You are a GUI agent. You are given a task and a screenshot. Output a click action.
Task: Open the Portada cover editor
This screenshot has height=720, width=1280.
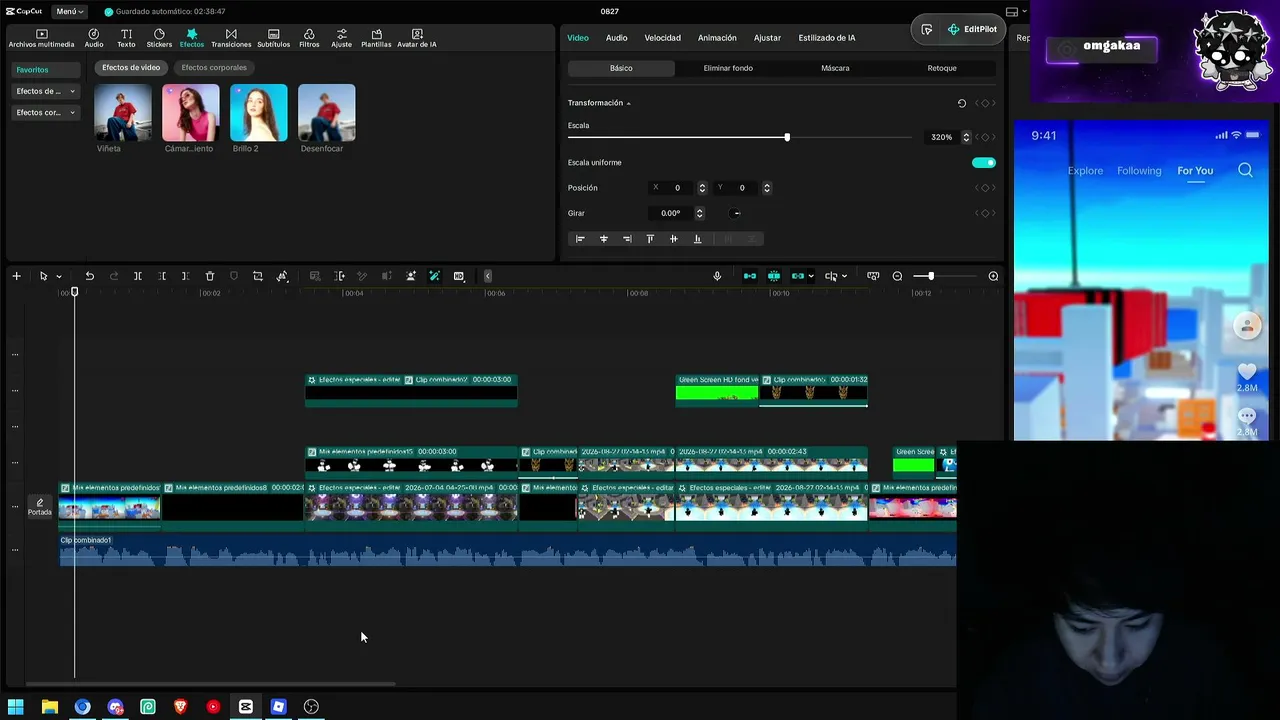tap(40, 507)
